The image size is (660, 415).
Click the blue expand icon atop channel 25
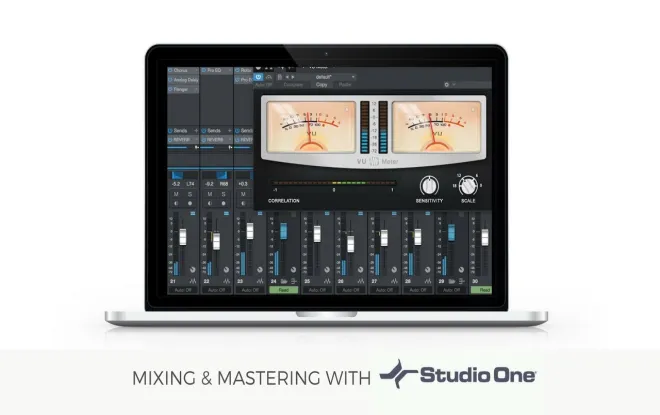point(327,214)
